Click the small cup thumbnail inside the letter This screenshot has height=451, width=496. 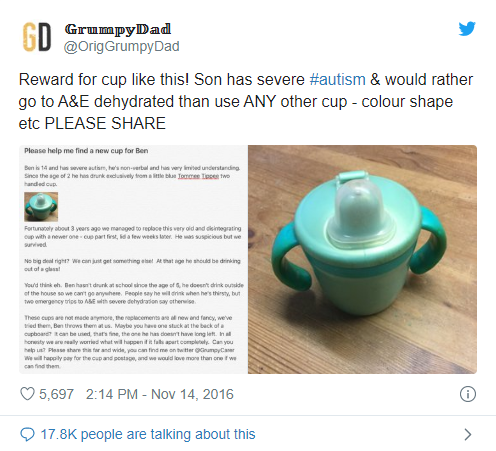pyautogui.click(x=41, y=207)
